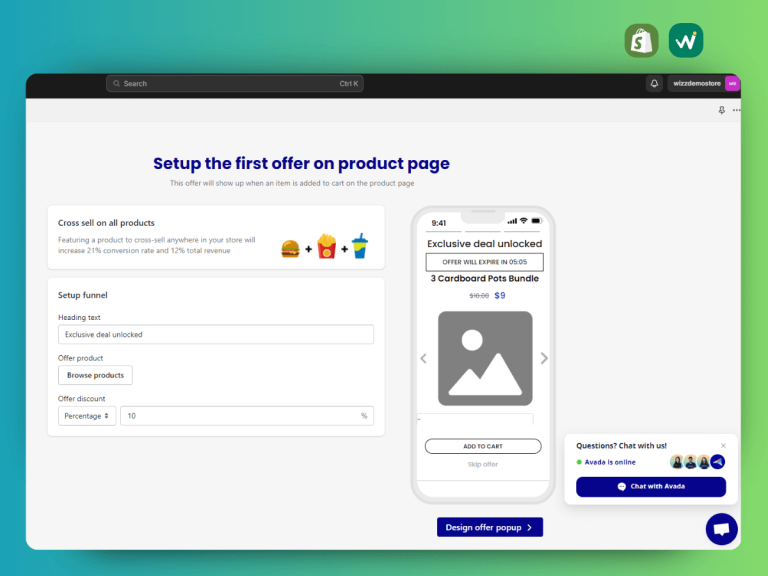
Task: Edit the Heading text field
Action: (x=216, y=335)
